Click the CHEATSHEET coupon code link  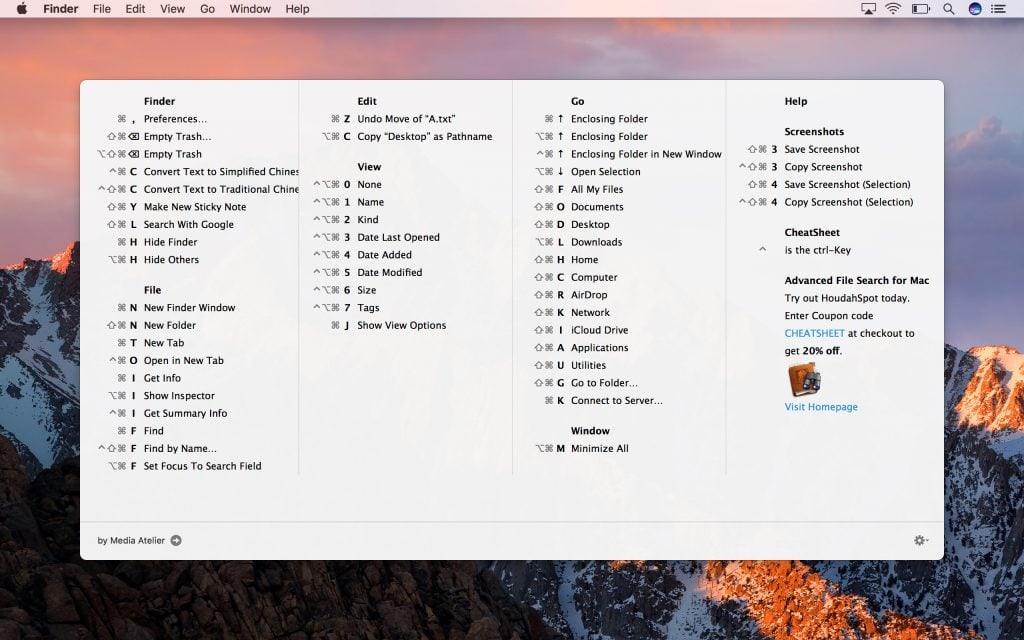coord(814,333)
